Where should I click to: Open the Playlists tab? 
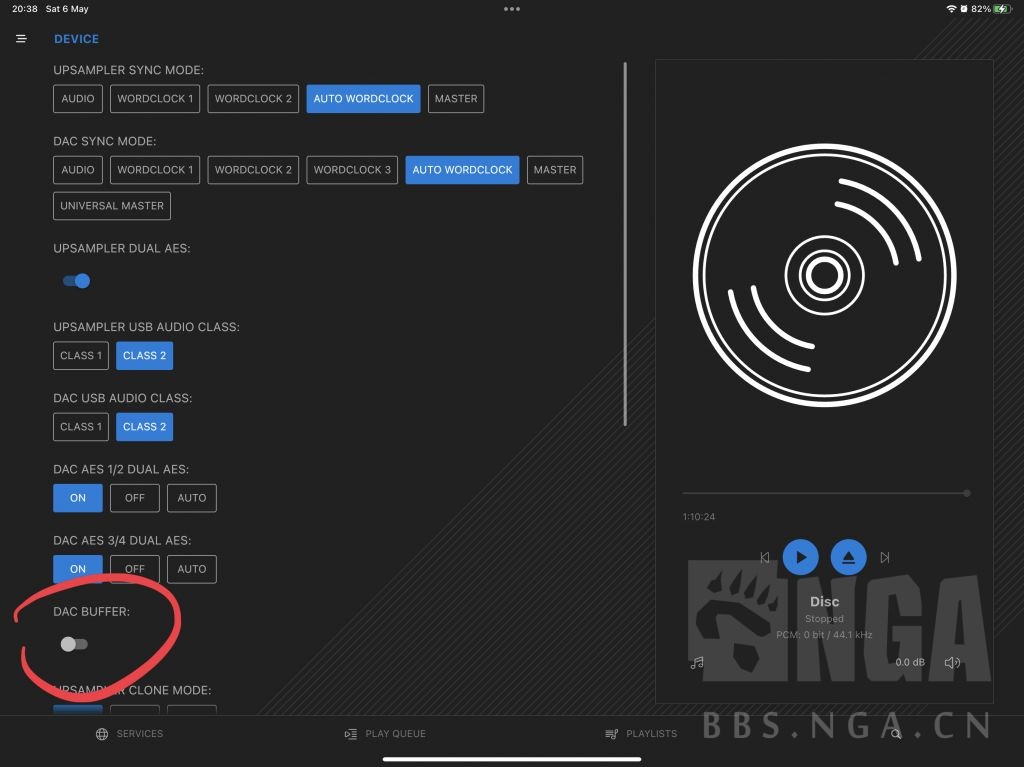641,733
